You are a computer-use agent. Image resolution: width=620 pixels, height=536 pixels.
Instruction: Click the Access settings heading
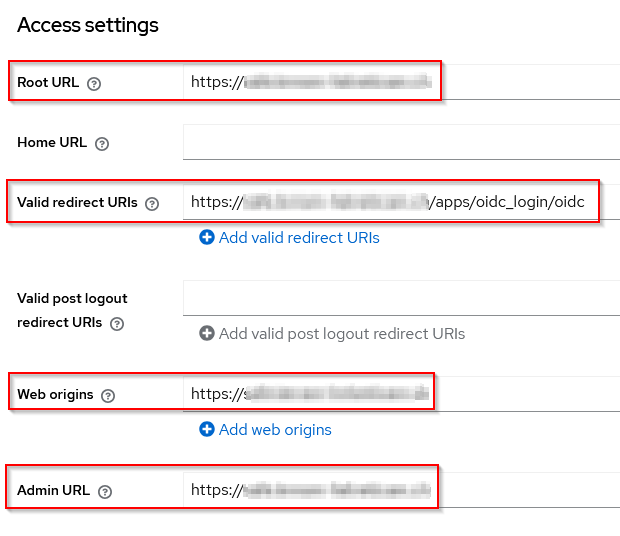(x=88, y=26)
